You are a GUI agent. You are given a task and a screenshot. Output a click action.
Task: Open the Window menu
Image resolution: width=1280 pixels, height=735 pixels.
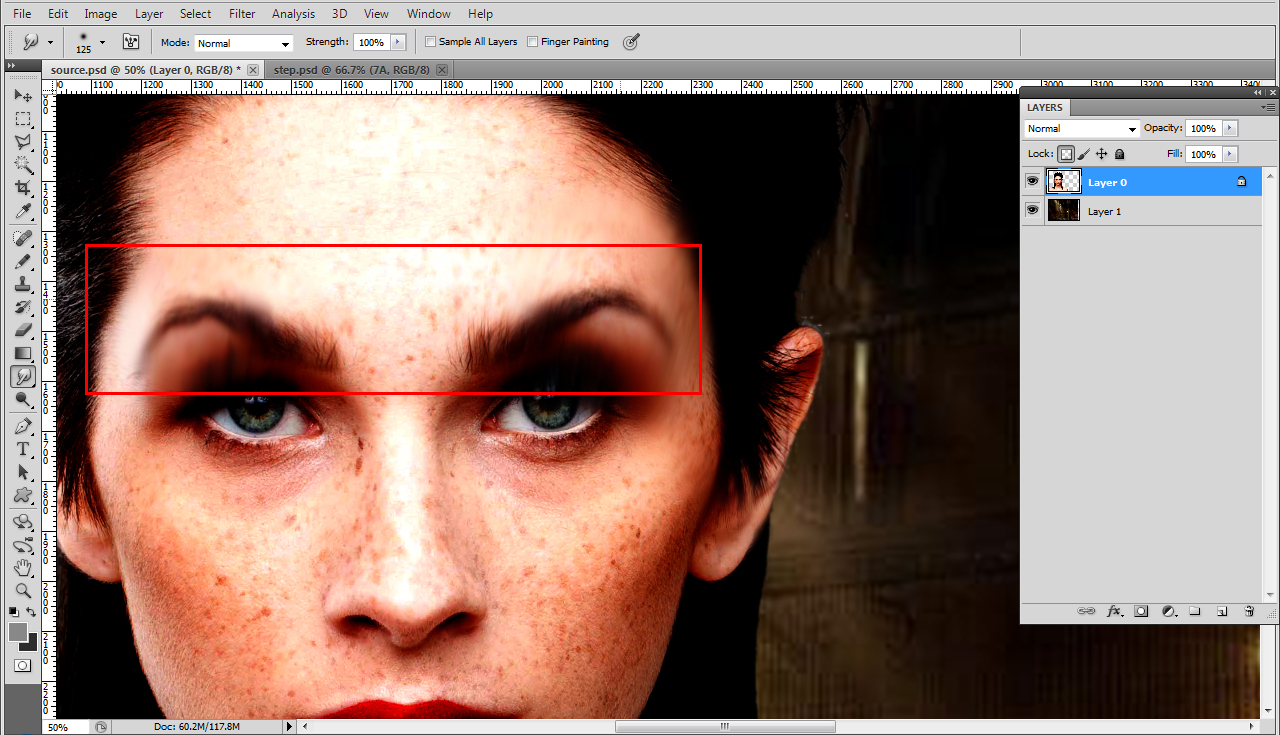coord(429,14)
